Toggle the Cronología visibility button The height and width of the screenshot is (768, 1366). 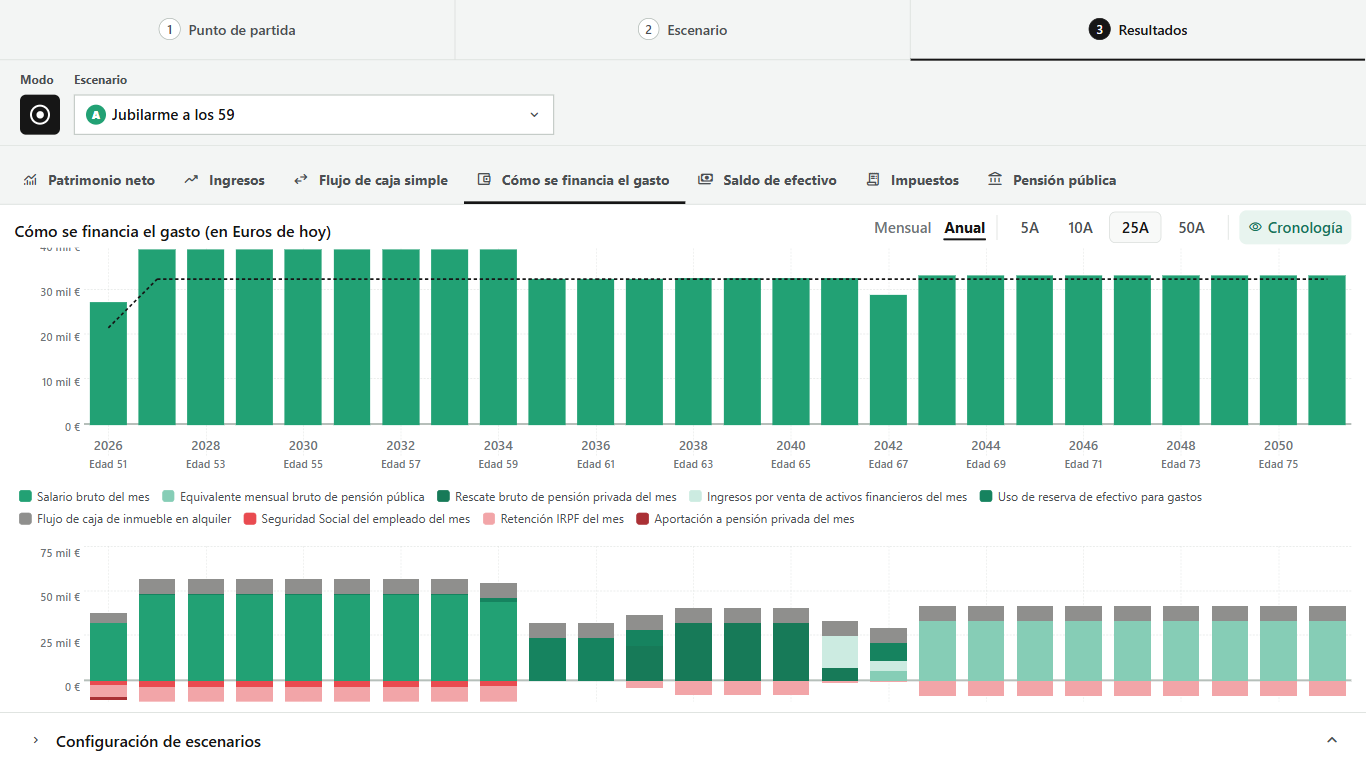(1295, 228)
